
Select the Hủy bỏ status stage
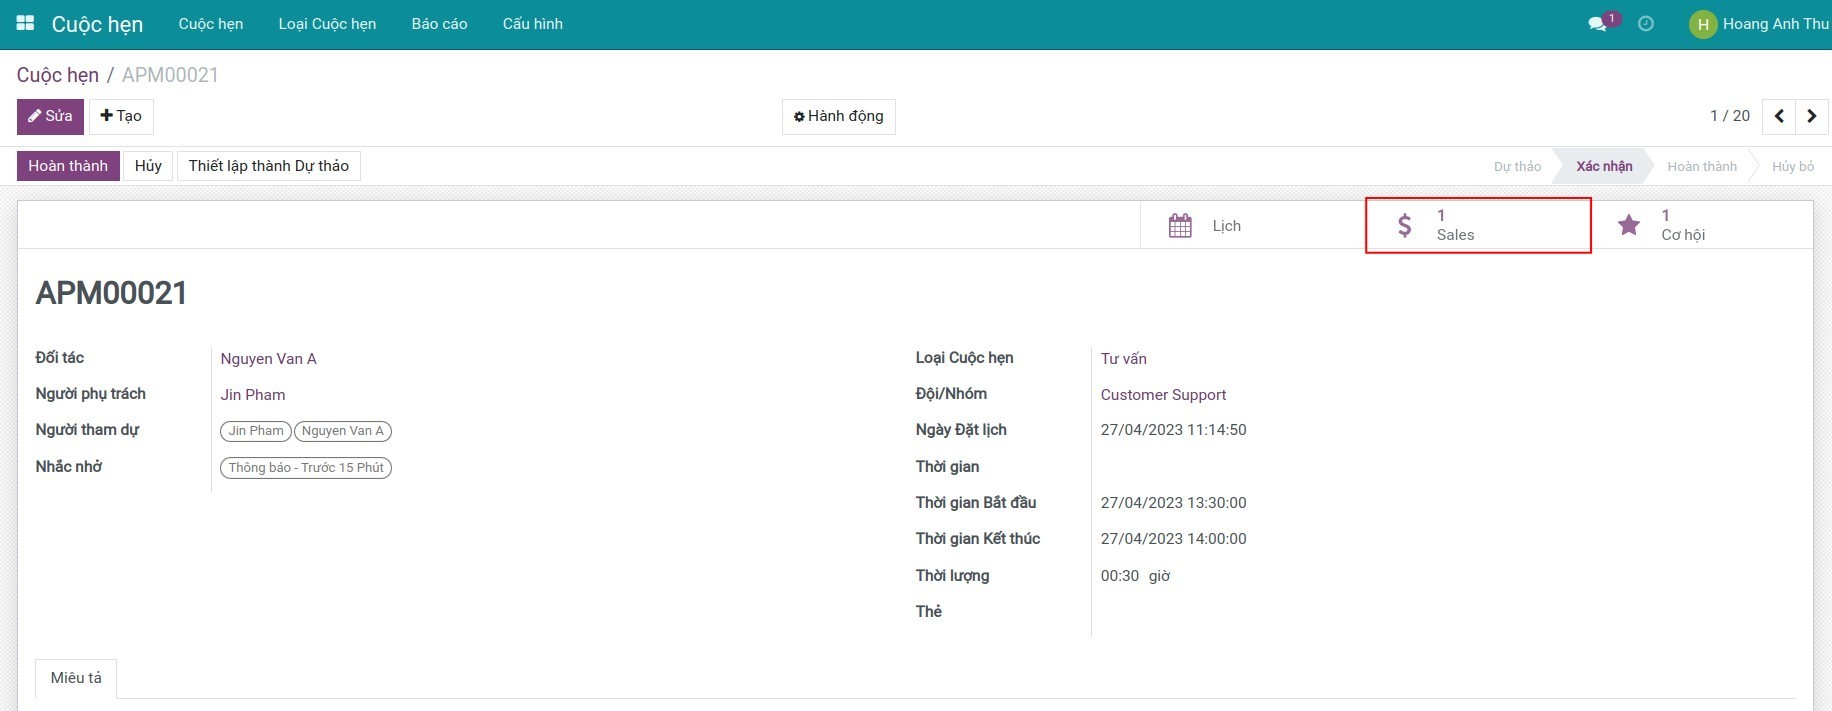(x=1792, y=166)
